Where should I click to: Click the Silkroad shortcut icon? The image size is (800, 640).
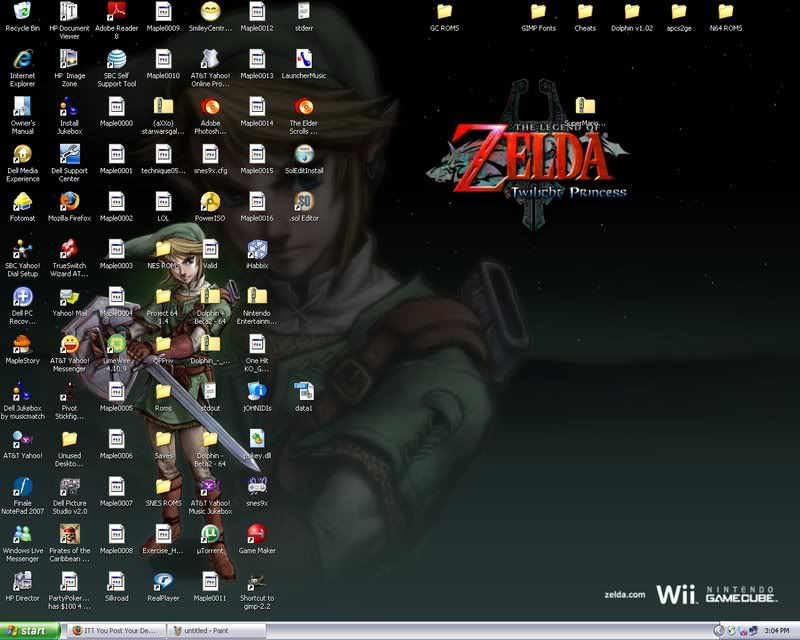click(116, 581)
